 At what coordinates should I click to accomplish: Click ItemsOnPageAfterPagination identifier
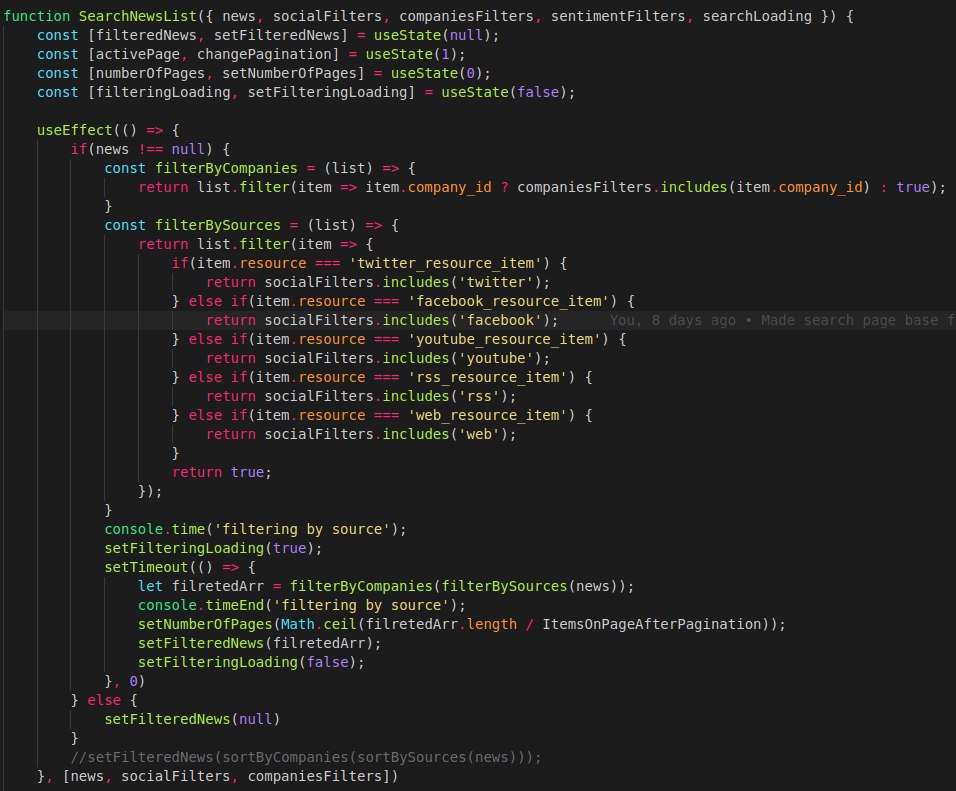click(652, 624)
